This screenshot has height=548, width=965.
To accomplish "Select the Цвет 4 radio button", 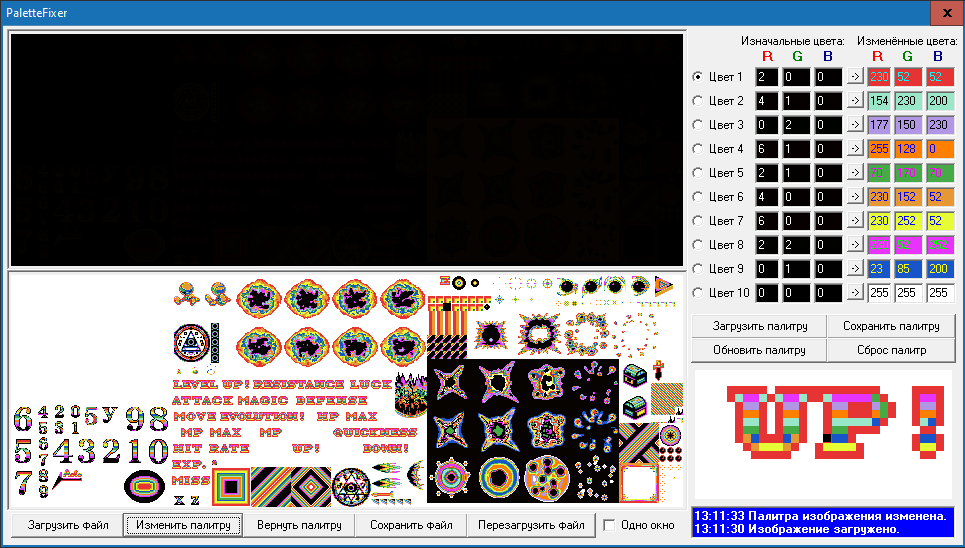I will pos(697,149).
